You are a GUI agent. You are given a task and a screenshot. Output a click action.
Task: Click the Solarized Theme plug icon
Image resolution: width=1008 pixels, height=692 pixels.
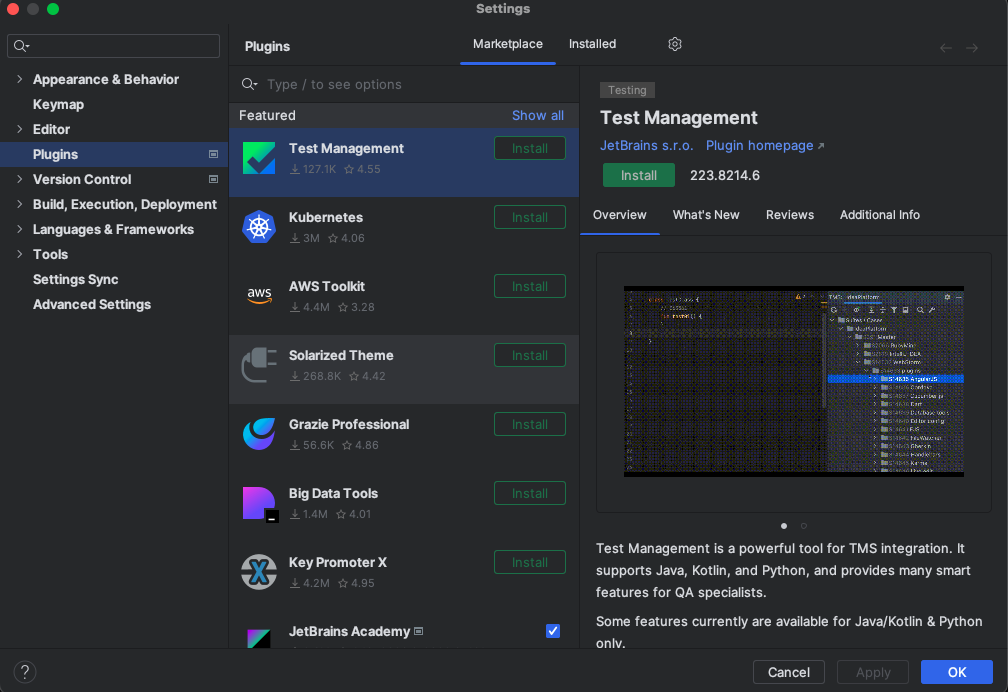click(x=259, y=365)
